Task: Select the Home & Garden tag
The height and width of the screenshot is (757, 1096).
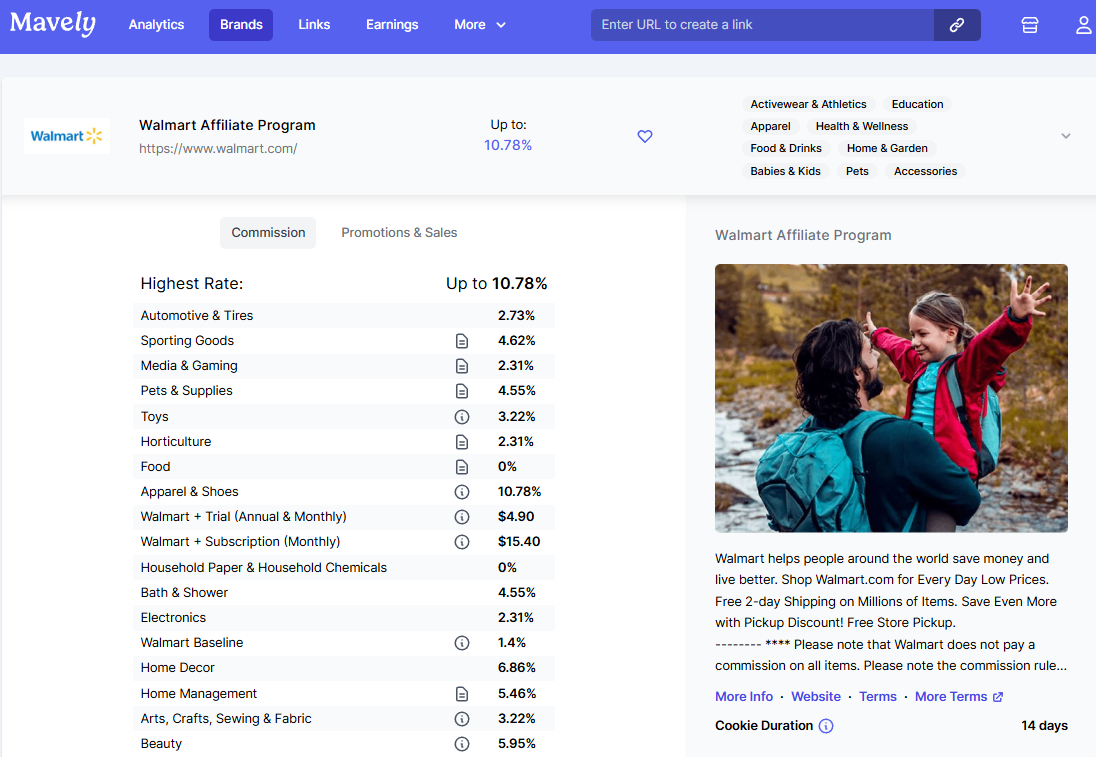Action: (x=887, y=148)
